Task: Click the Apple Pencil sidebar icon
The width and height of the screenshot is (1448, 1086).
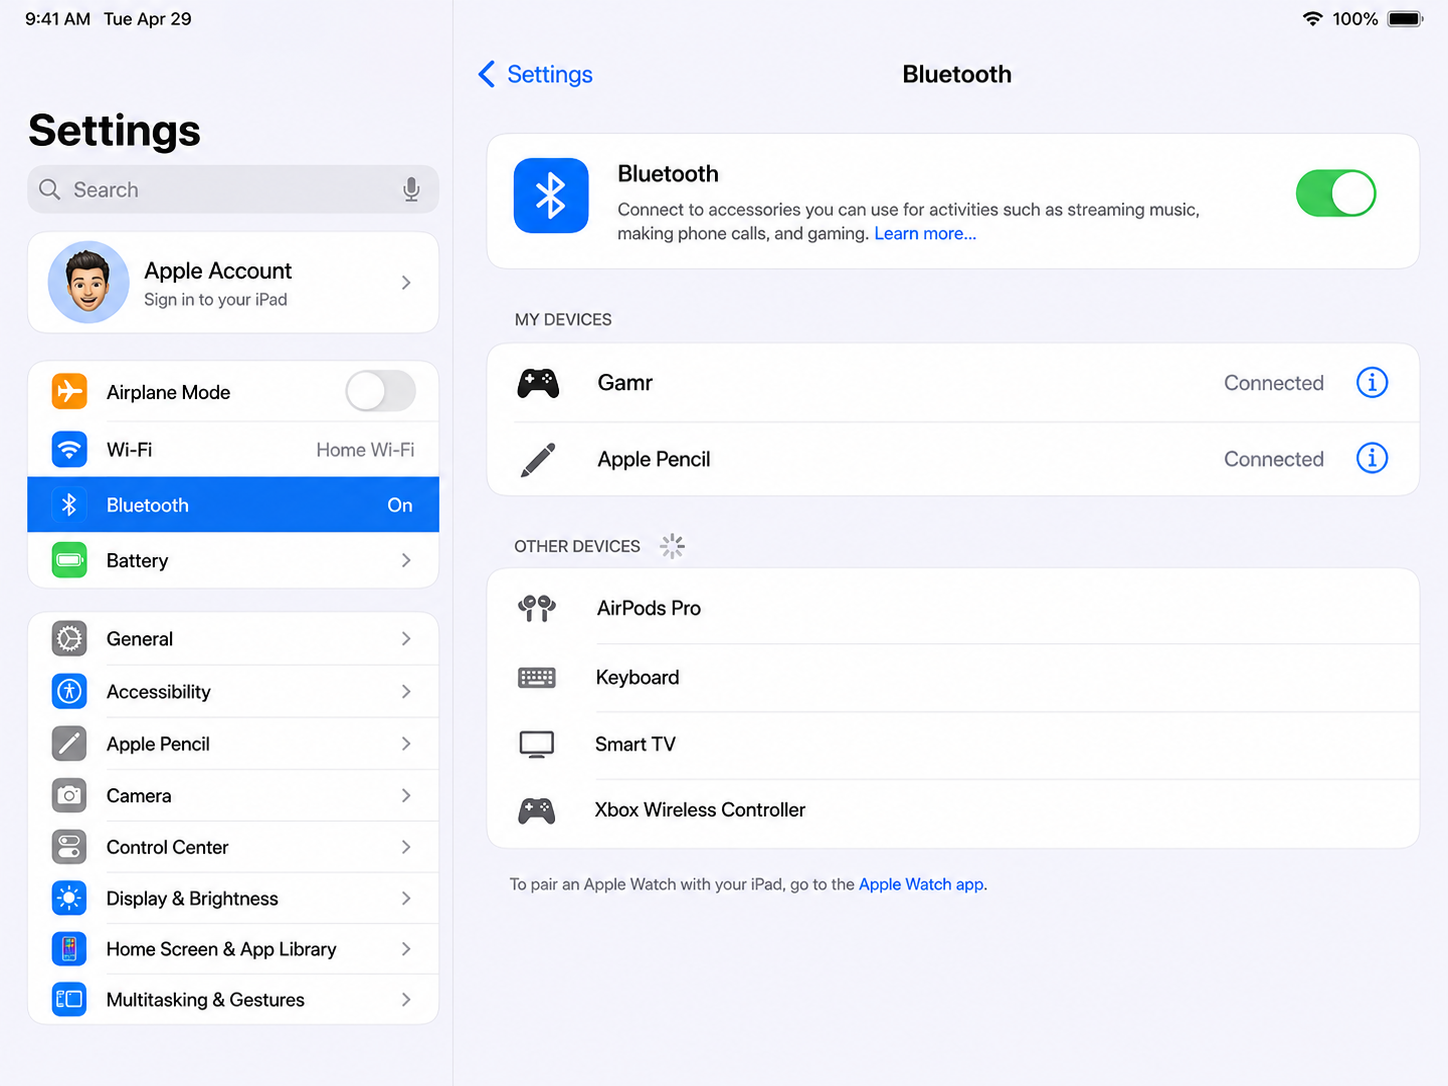Action: (69, 743)
